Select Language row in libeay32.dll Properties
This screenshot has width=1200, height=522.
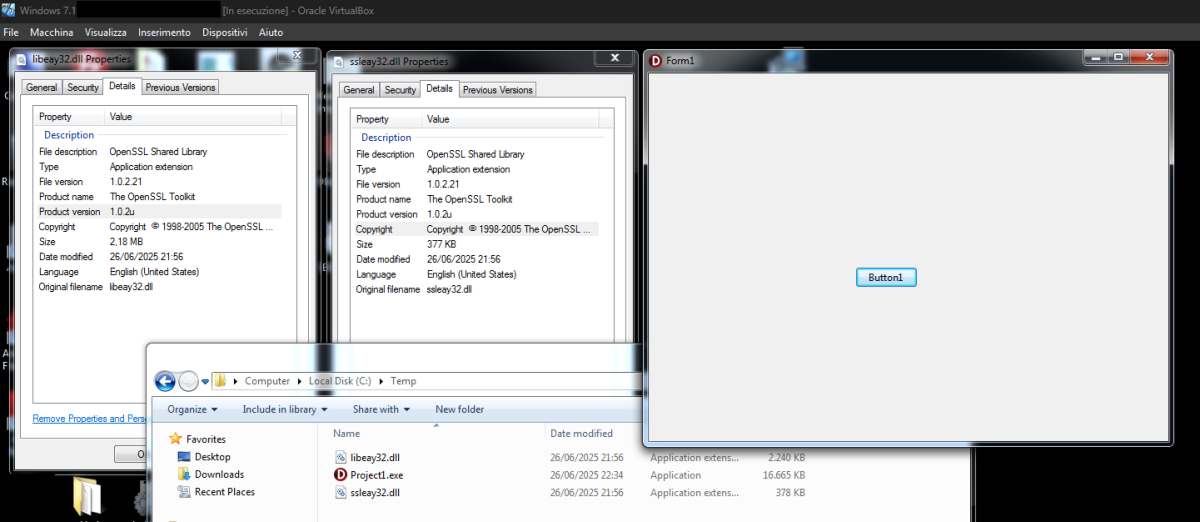[x=159, y=272]
